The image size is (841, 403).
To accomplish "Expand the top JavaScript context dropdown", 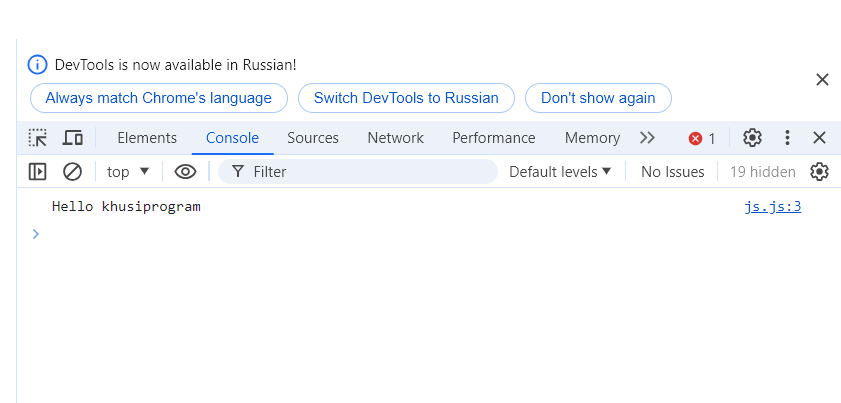I will point(128,171).
